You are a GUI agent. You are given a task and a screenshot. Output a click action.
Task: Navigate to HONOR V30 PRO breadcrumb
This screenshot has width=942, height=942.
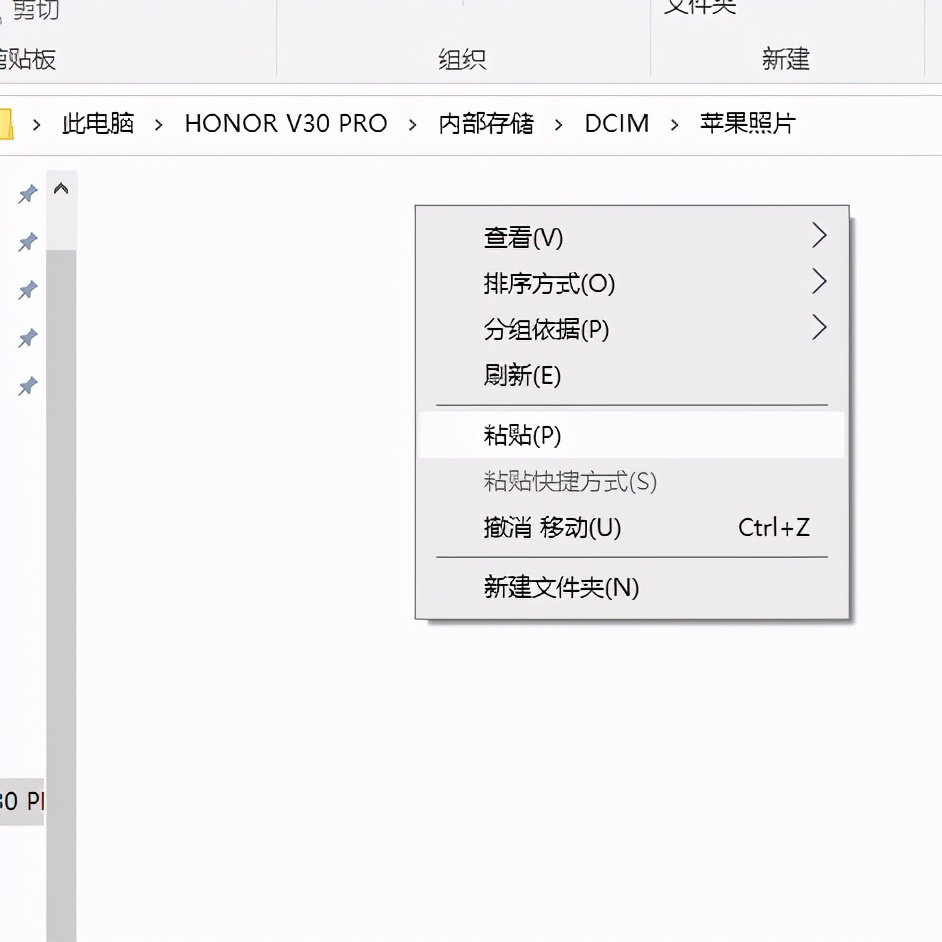[286, 124]
